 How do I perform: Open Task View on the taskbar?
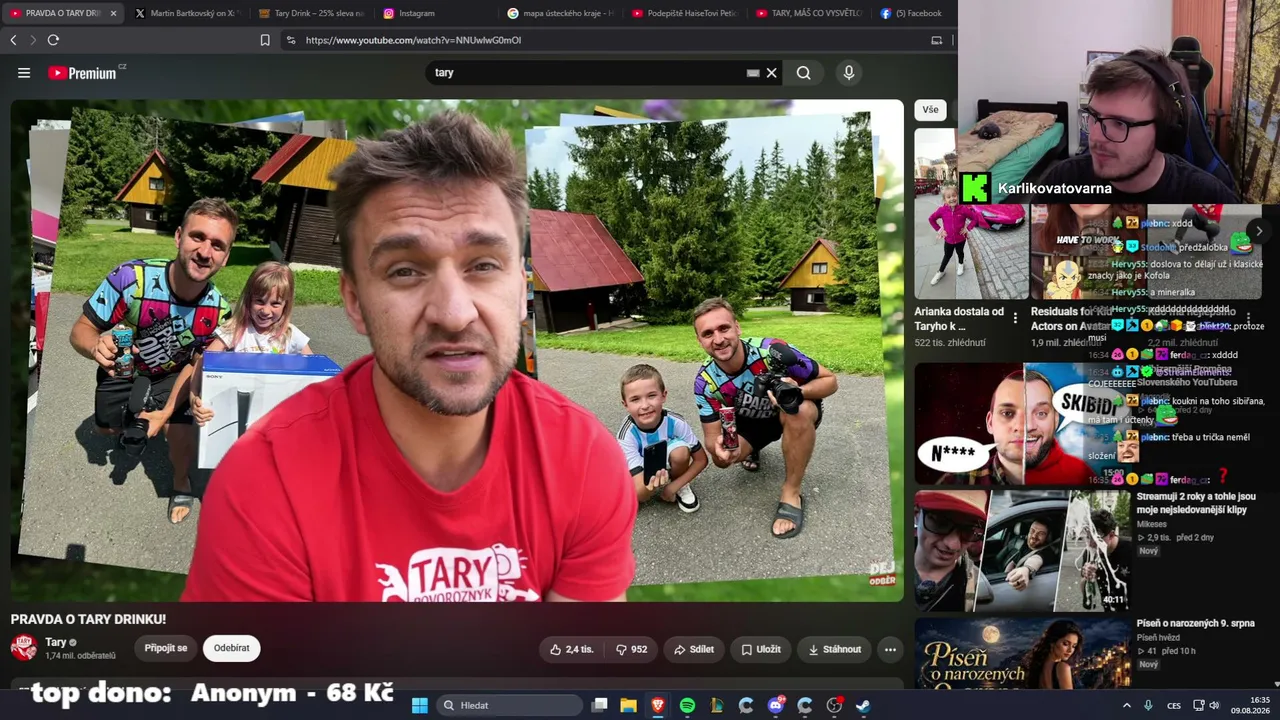point(599,705)
